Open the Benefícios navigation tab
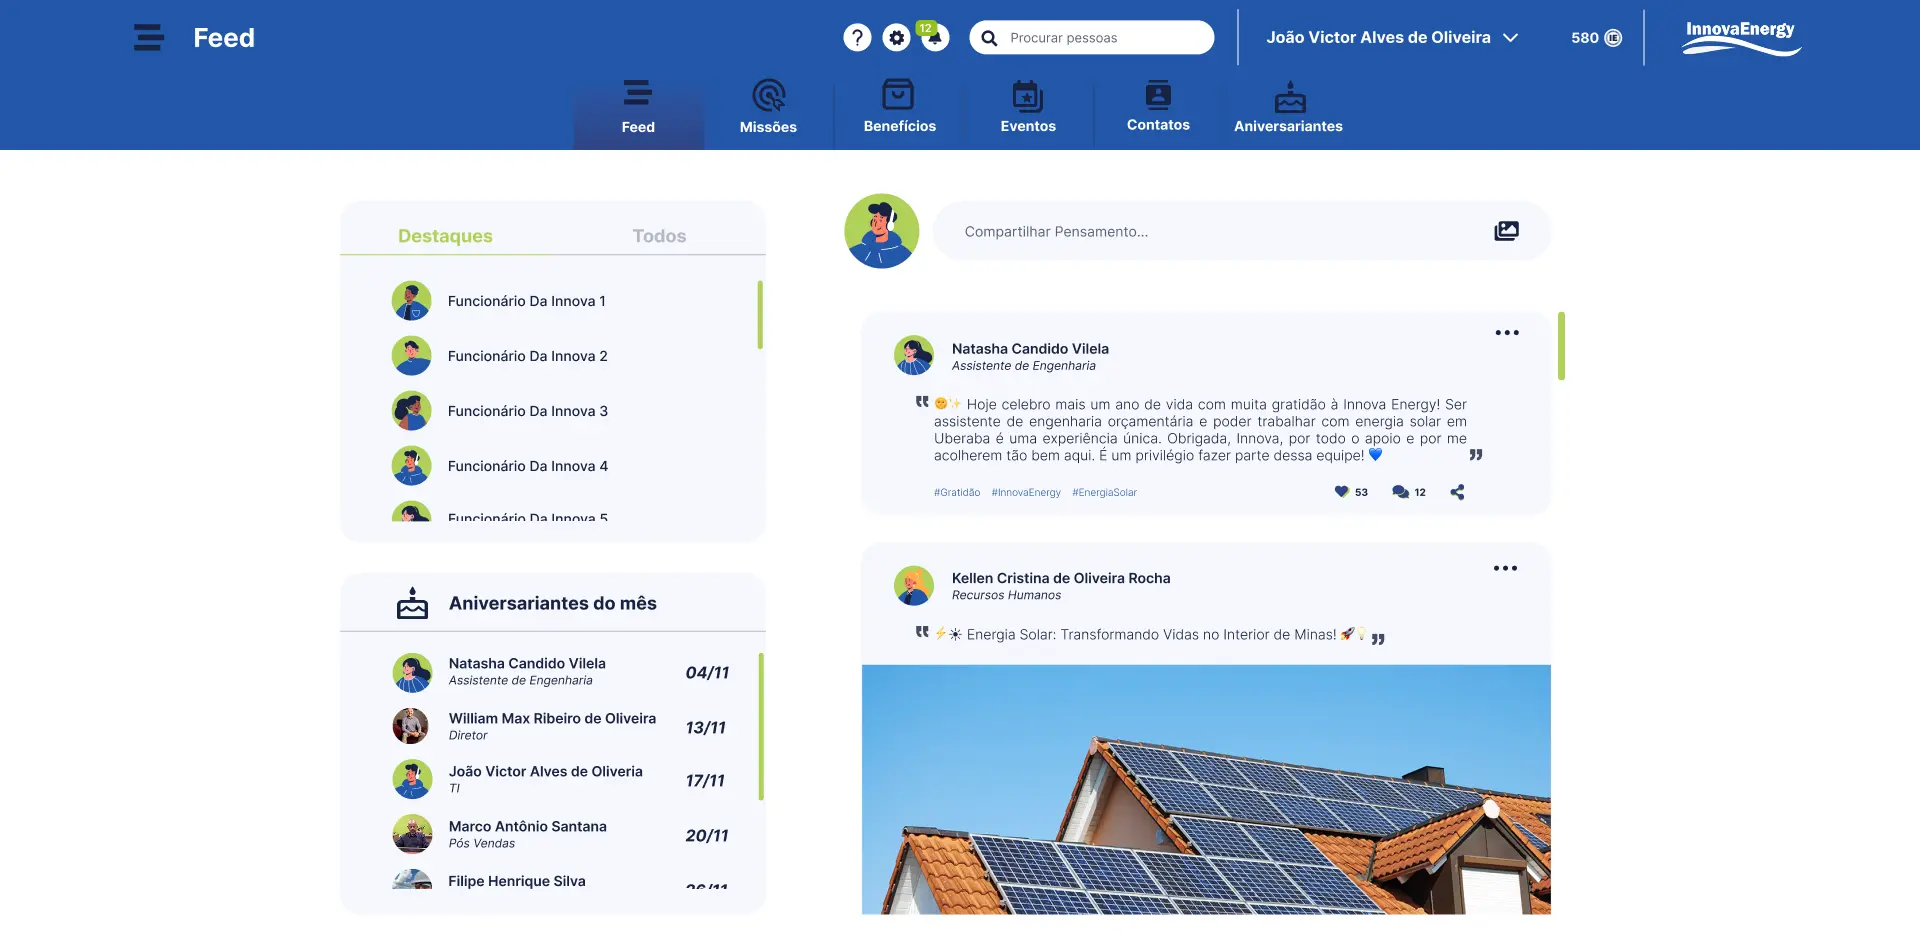 pyautogui.click(x=899, y=107)
